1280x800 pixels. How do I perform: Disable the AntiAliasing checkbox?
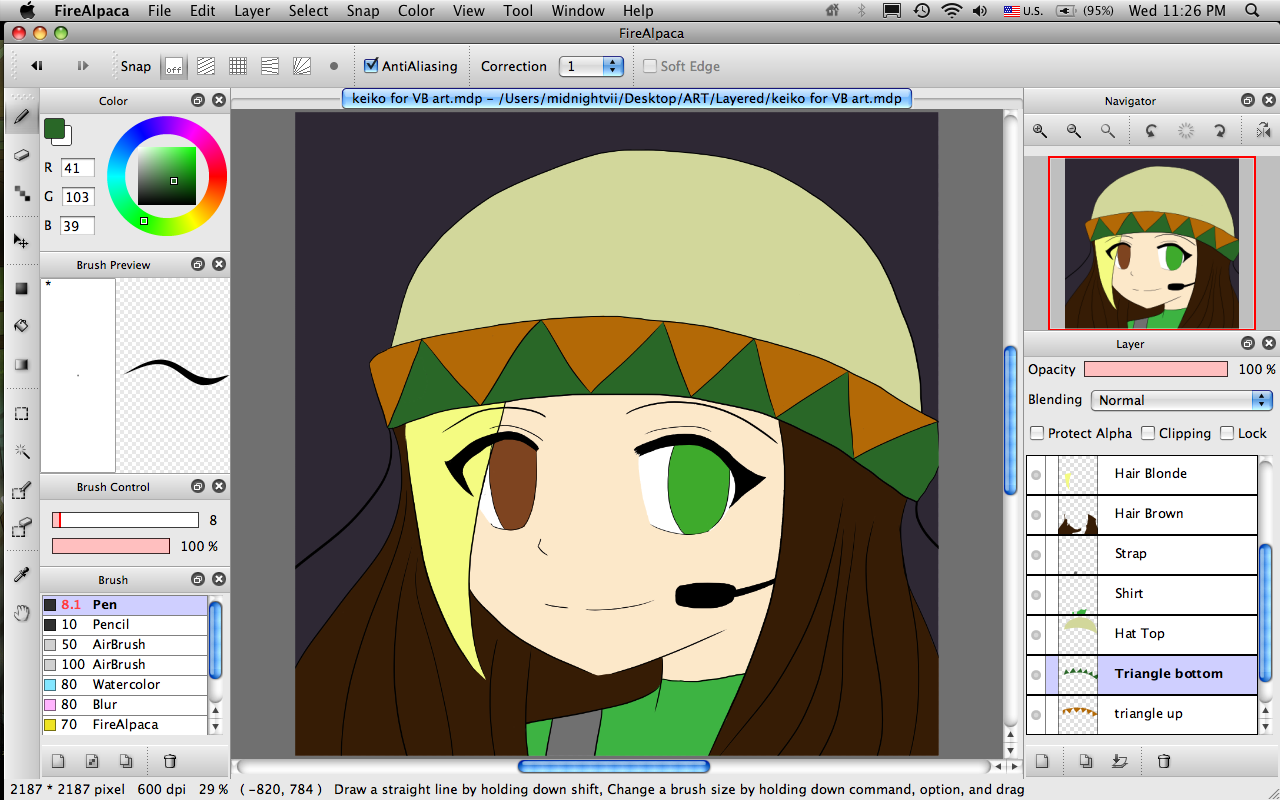[371, 66]
